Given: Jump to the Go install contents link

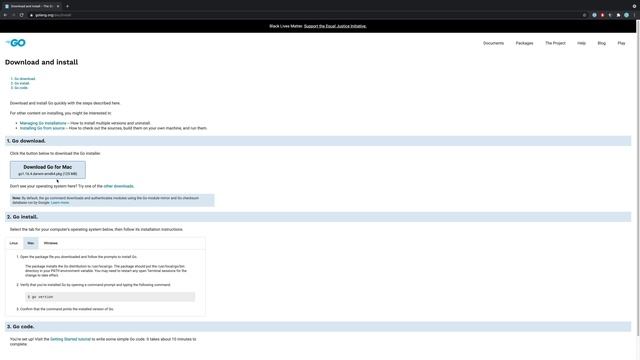Looking at the screenshot, I should click(x=22, y=83).
